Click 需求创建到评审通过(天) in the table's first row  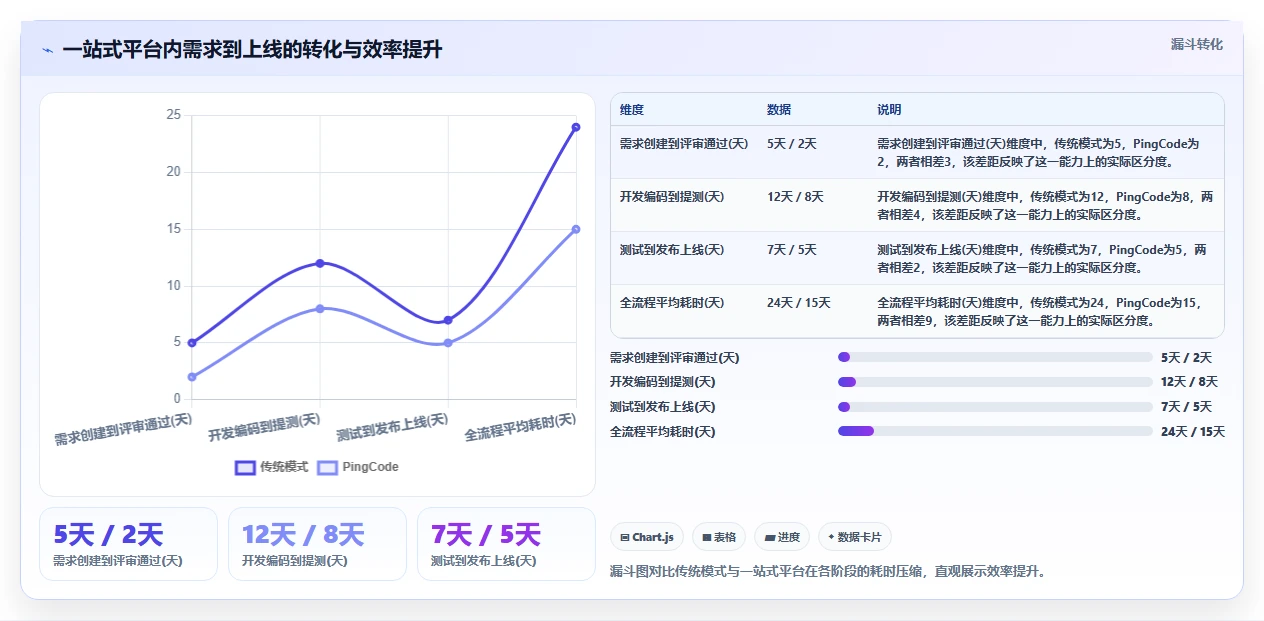coord(684,144)
